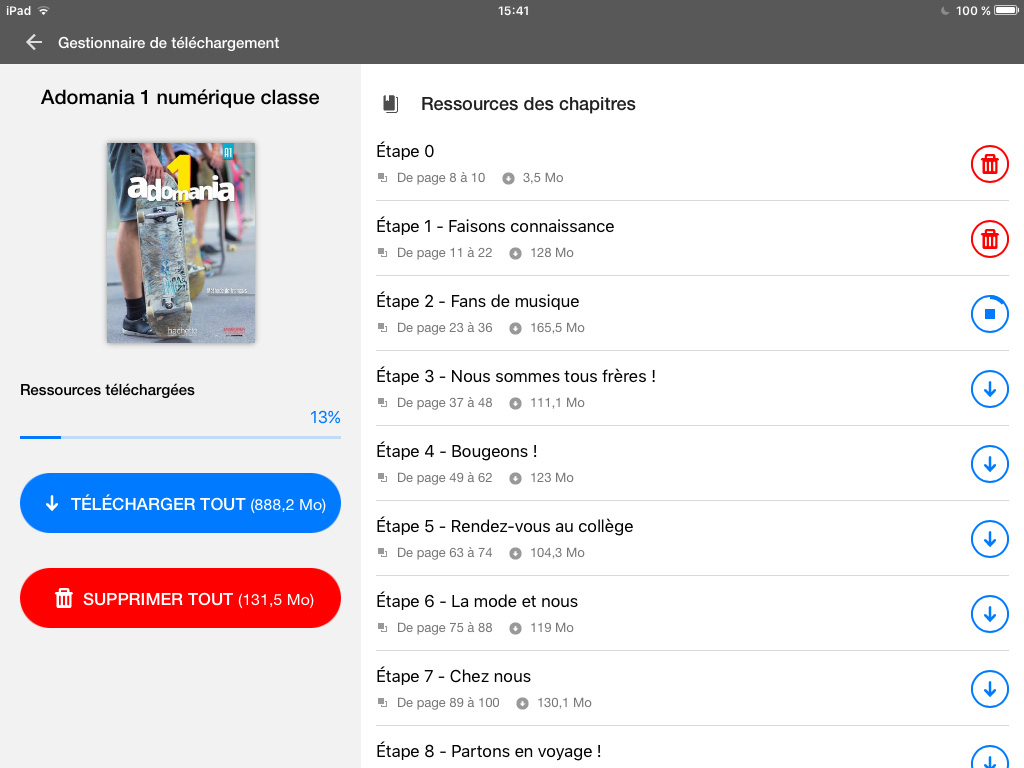
Task: Select Étape 5 - Rendez-vous au collège title
Action: coord(505,527)
